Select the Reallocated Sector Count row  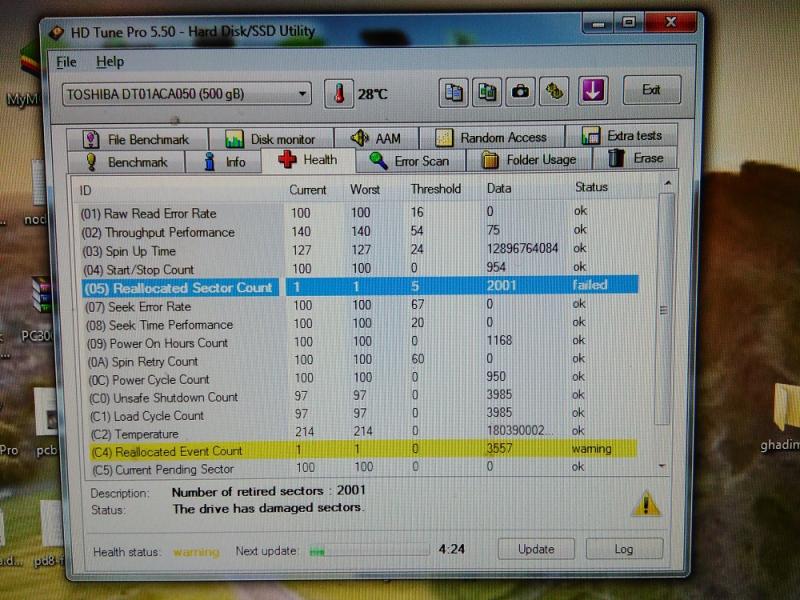(360, 287)
